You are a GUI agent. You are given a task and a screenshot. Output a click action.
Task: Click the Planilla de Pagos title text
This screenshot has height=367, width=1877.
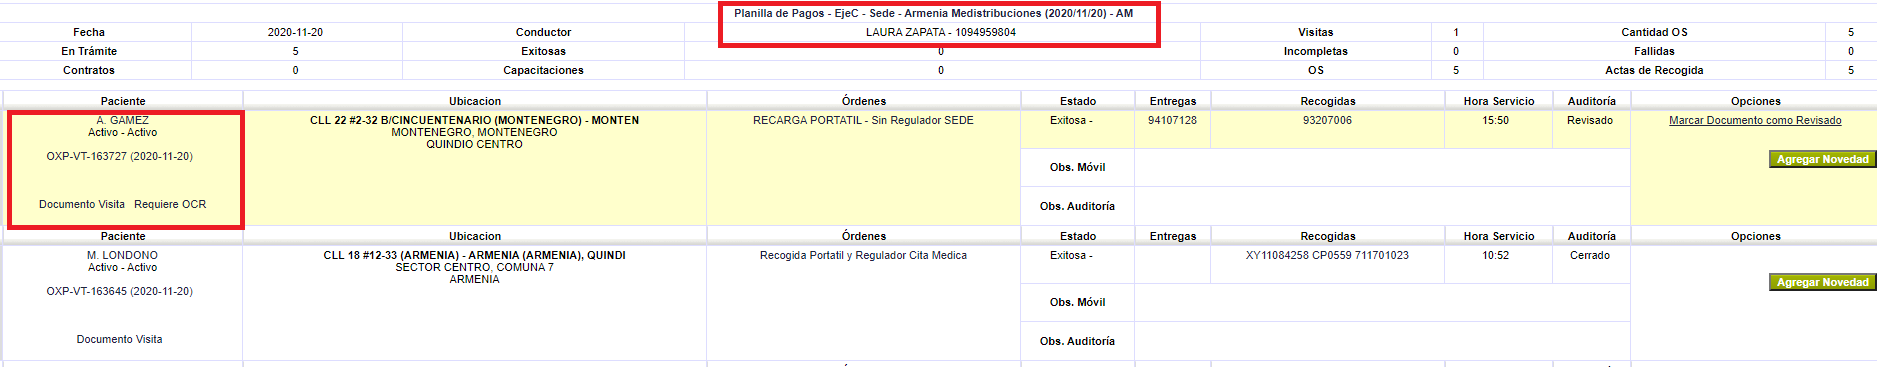[x=933, y=13]
